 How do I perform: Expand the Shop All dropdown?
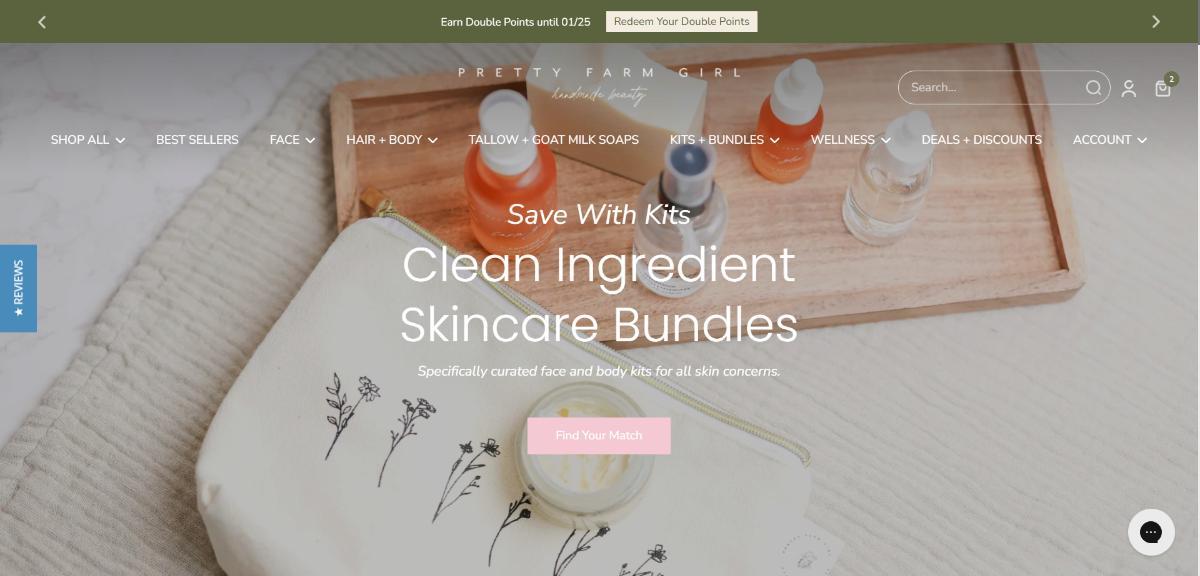88,140
